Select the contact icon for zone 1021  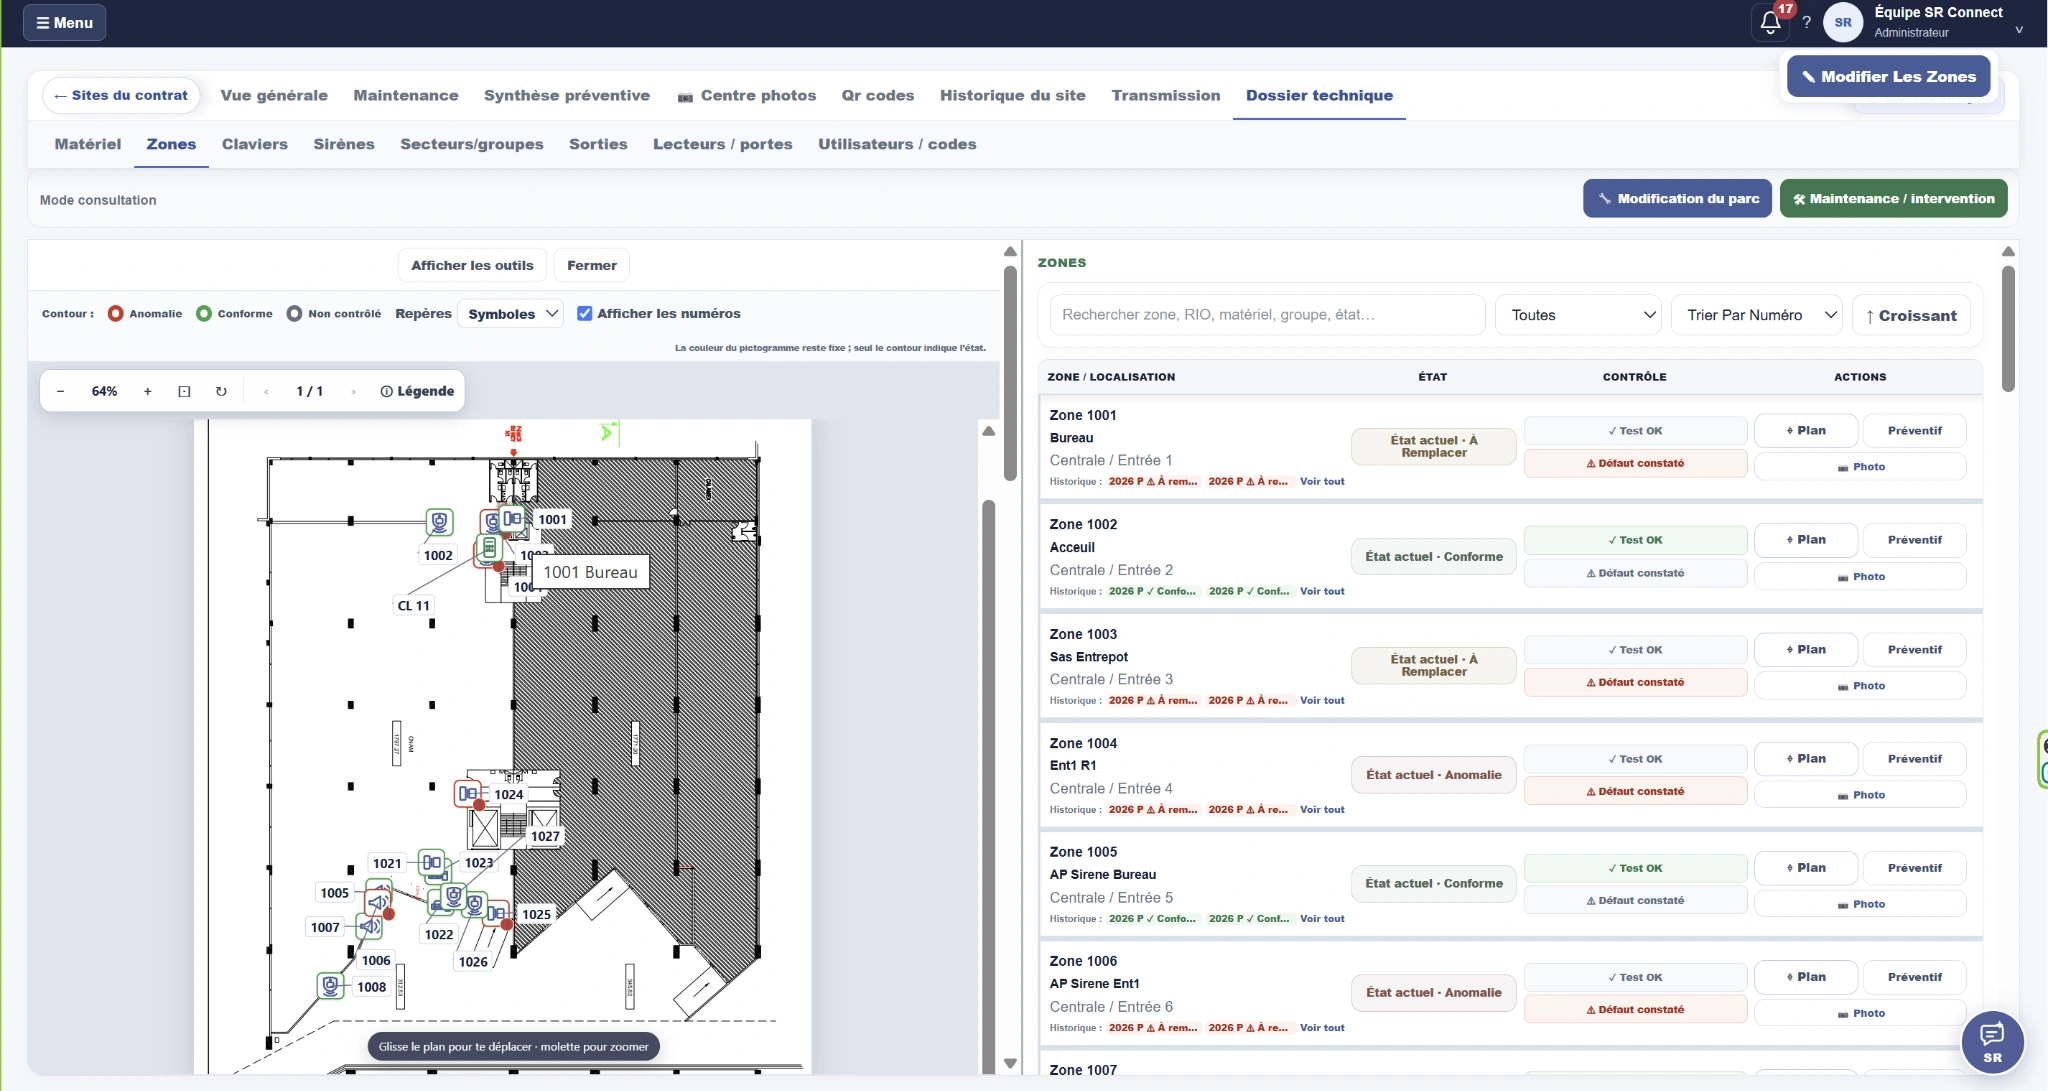click(x=431, y=862)
